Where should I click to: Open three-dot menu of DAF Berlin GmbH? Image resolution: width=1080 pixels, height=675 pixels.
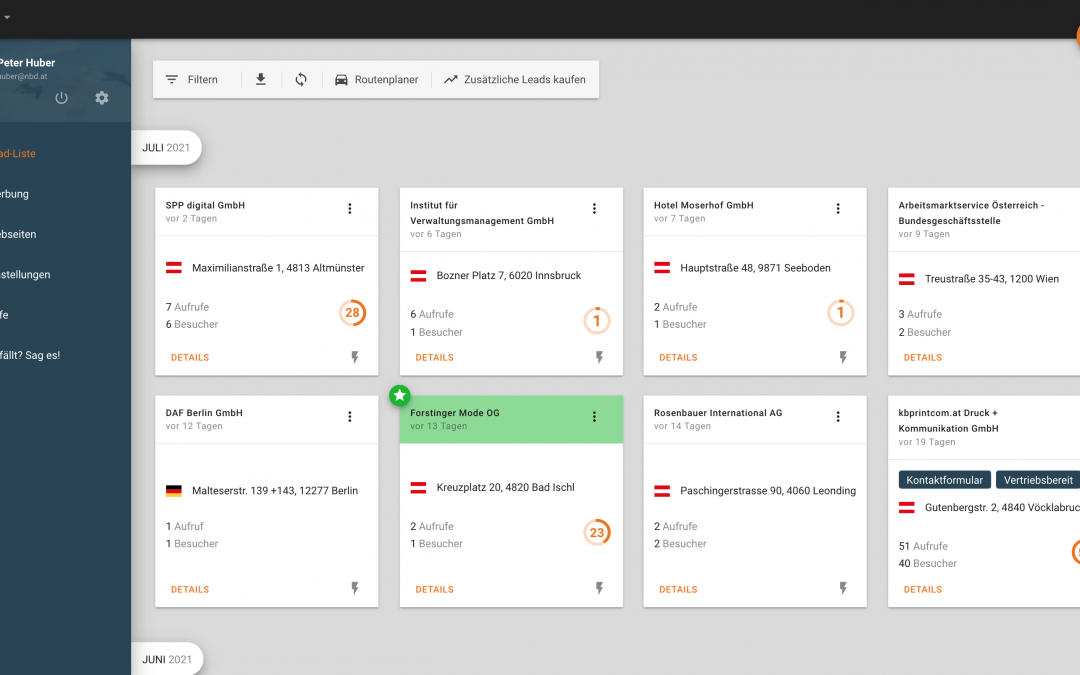tap(350, 417)
